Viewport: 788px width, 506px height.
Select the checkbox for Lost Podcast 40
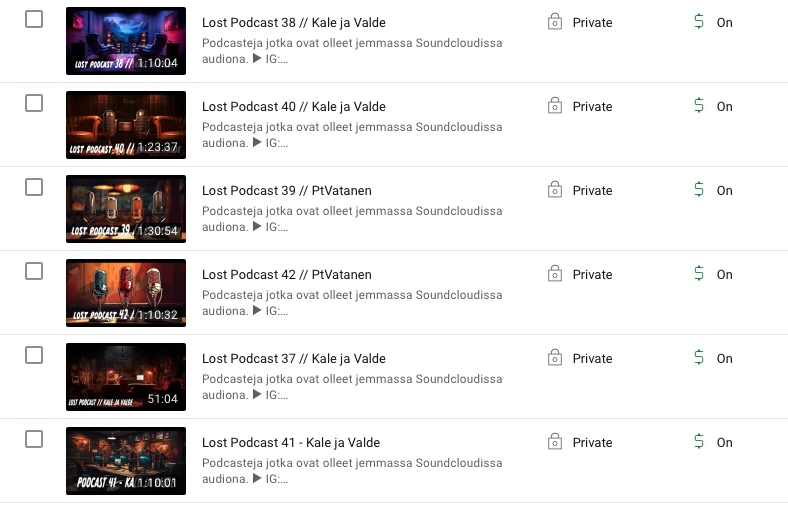tap(34, 104)
